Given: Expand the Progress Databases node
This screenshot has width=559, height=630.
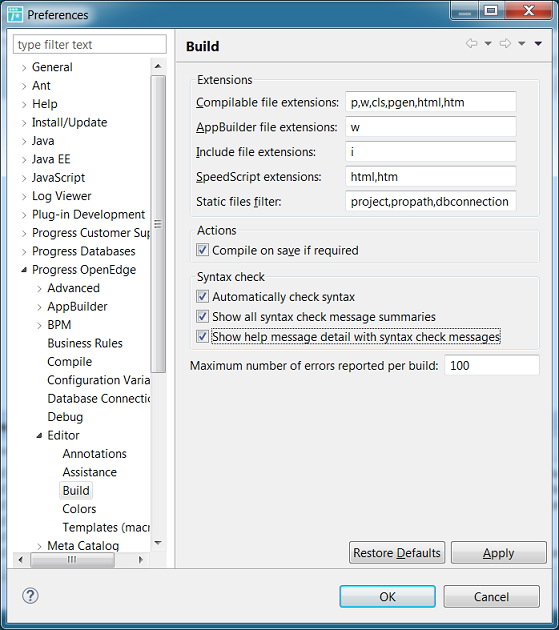Looking at the screenshot, I should pos(24,252).
